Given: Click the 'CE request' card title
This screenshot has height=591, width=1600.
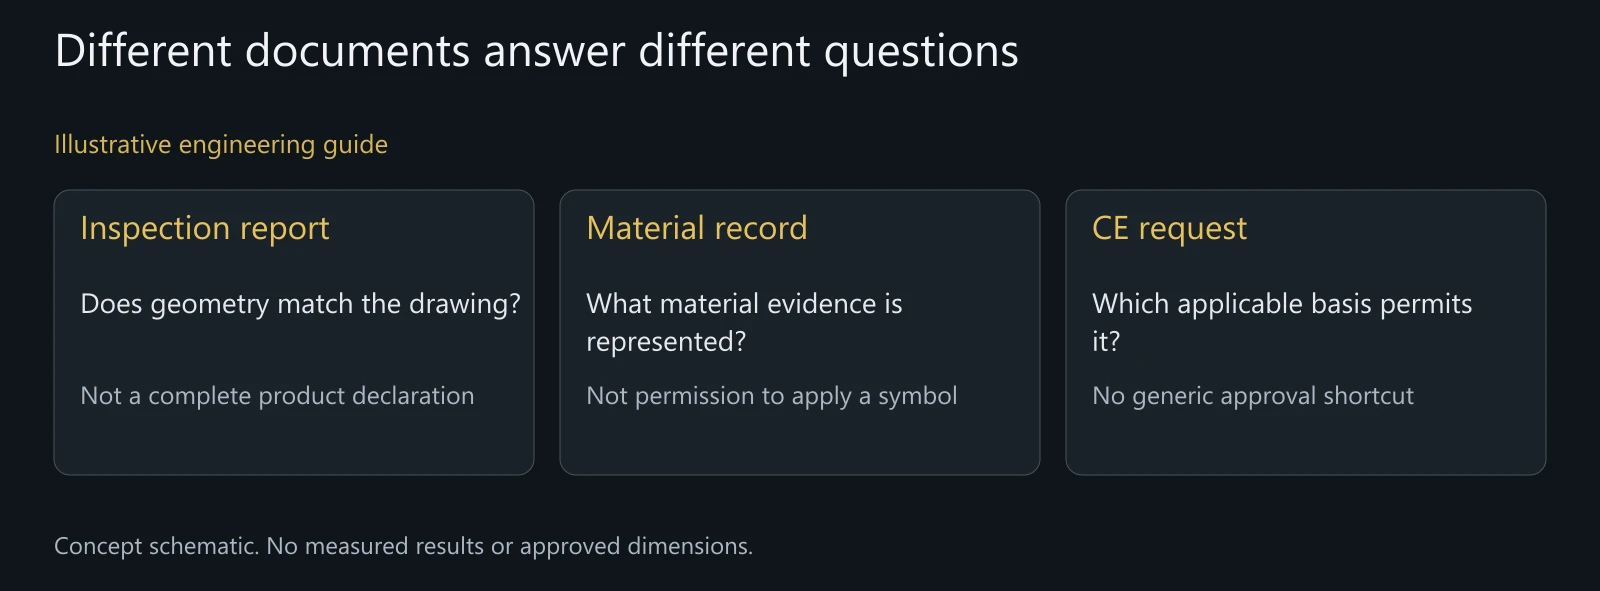Looking at the screenshot, I should (x=1170, y=228).
